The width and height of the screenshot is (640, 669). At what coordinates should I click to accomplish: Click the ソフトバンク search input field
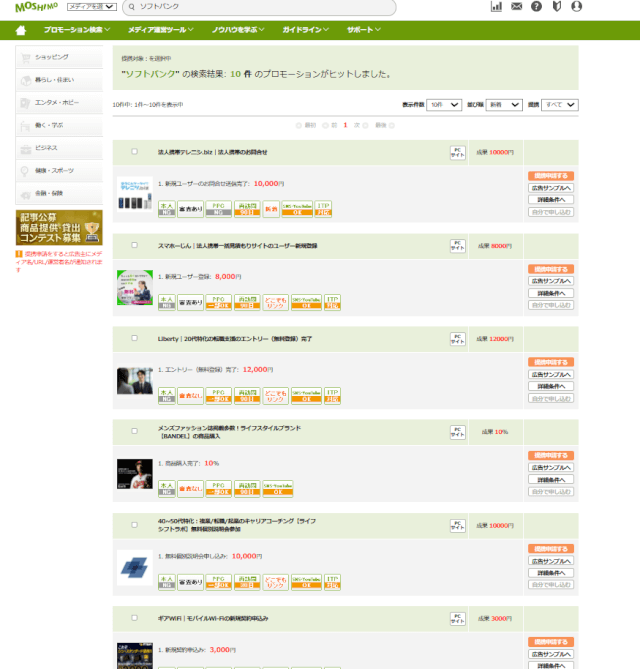pos(258,7)
